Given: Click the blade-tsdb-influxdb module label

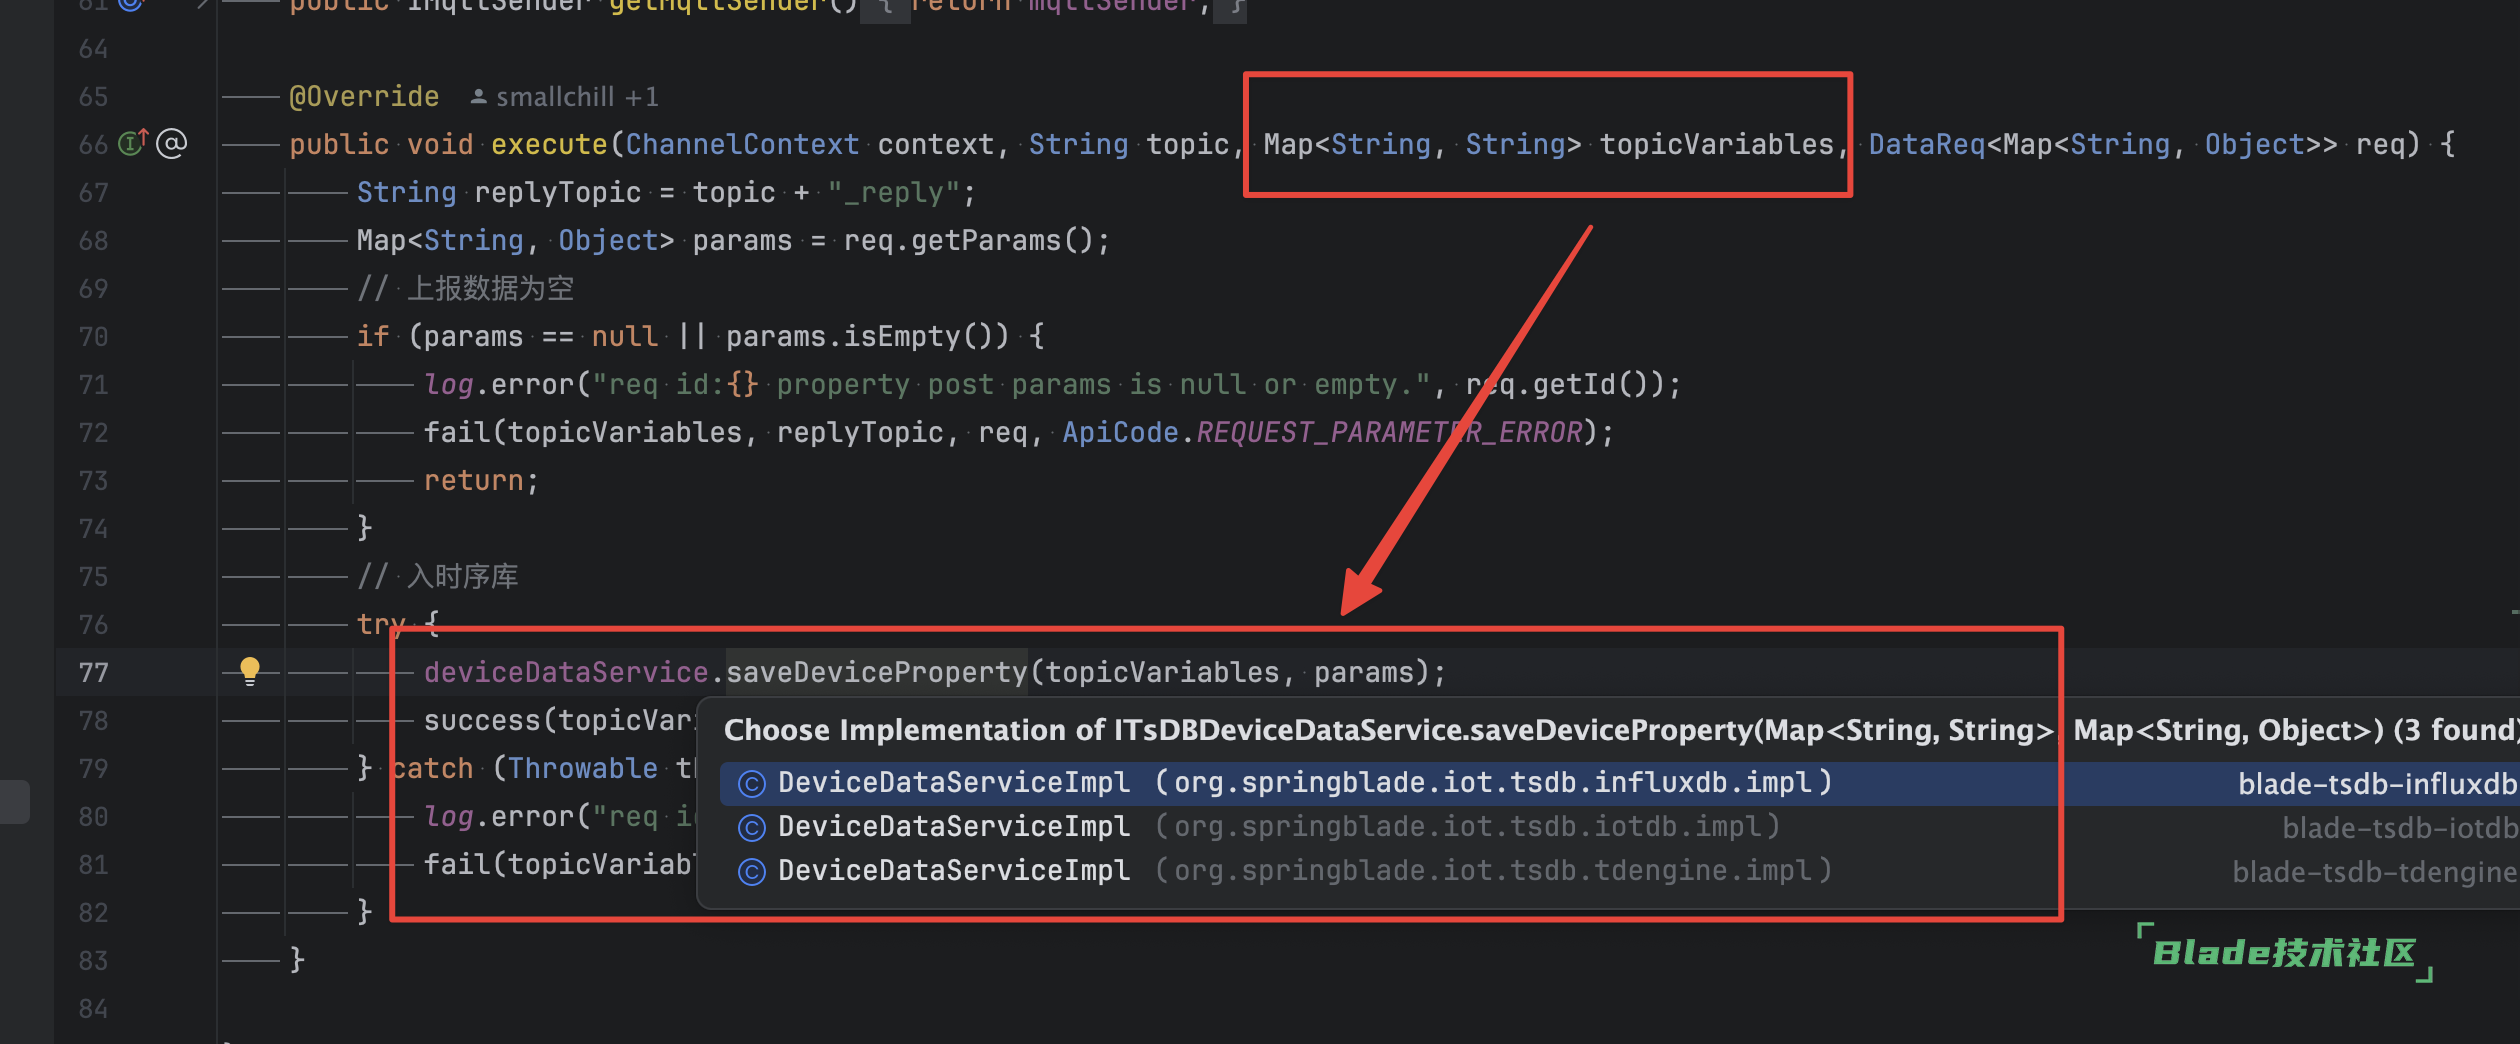Looking at the screenshot, I should coord(2376,784).
